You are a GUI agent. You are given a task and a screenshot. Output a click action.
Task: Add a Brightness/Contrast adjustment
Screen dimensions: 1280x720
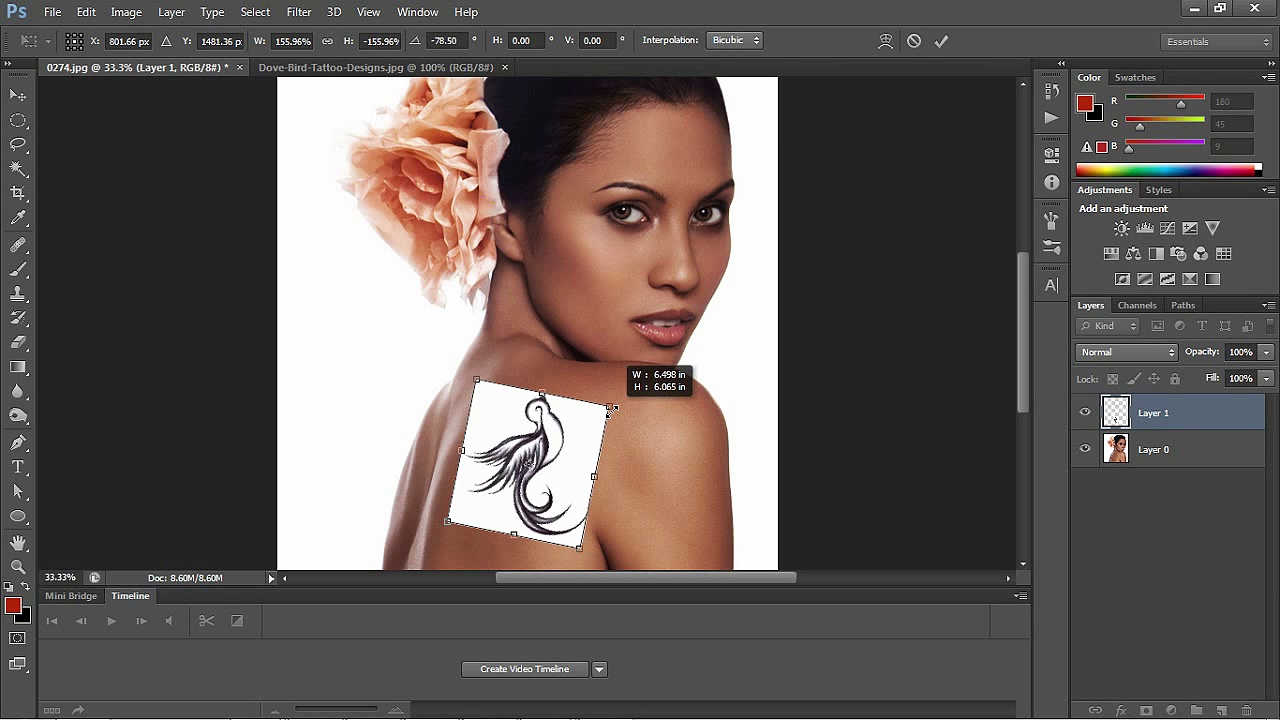[1122, 228]
